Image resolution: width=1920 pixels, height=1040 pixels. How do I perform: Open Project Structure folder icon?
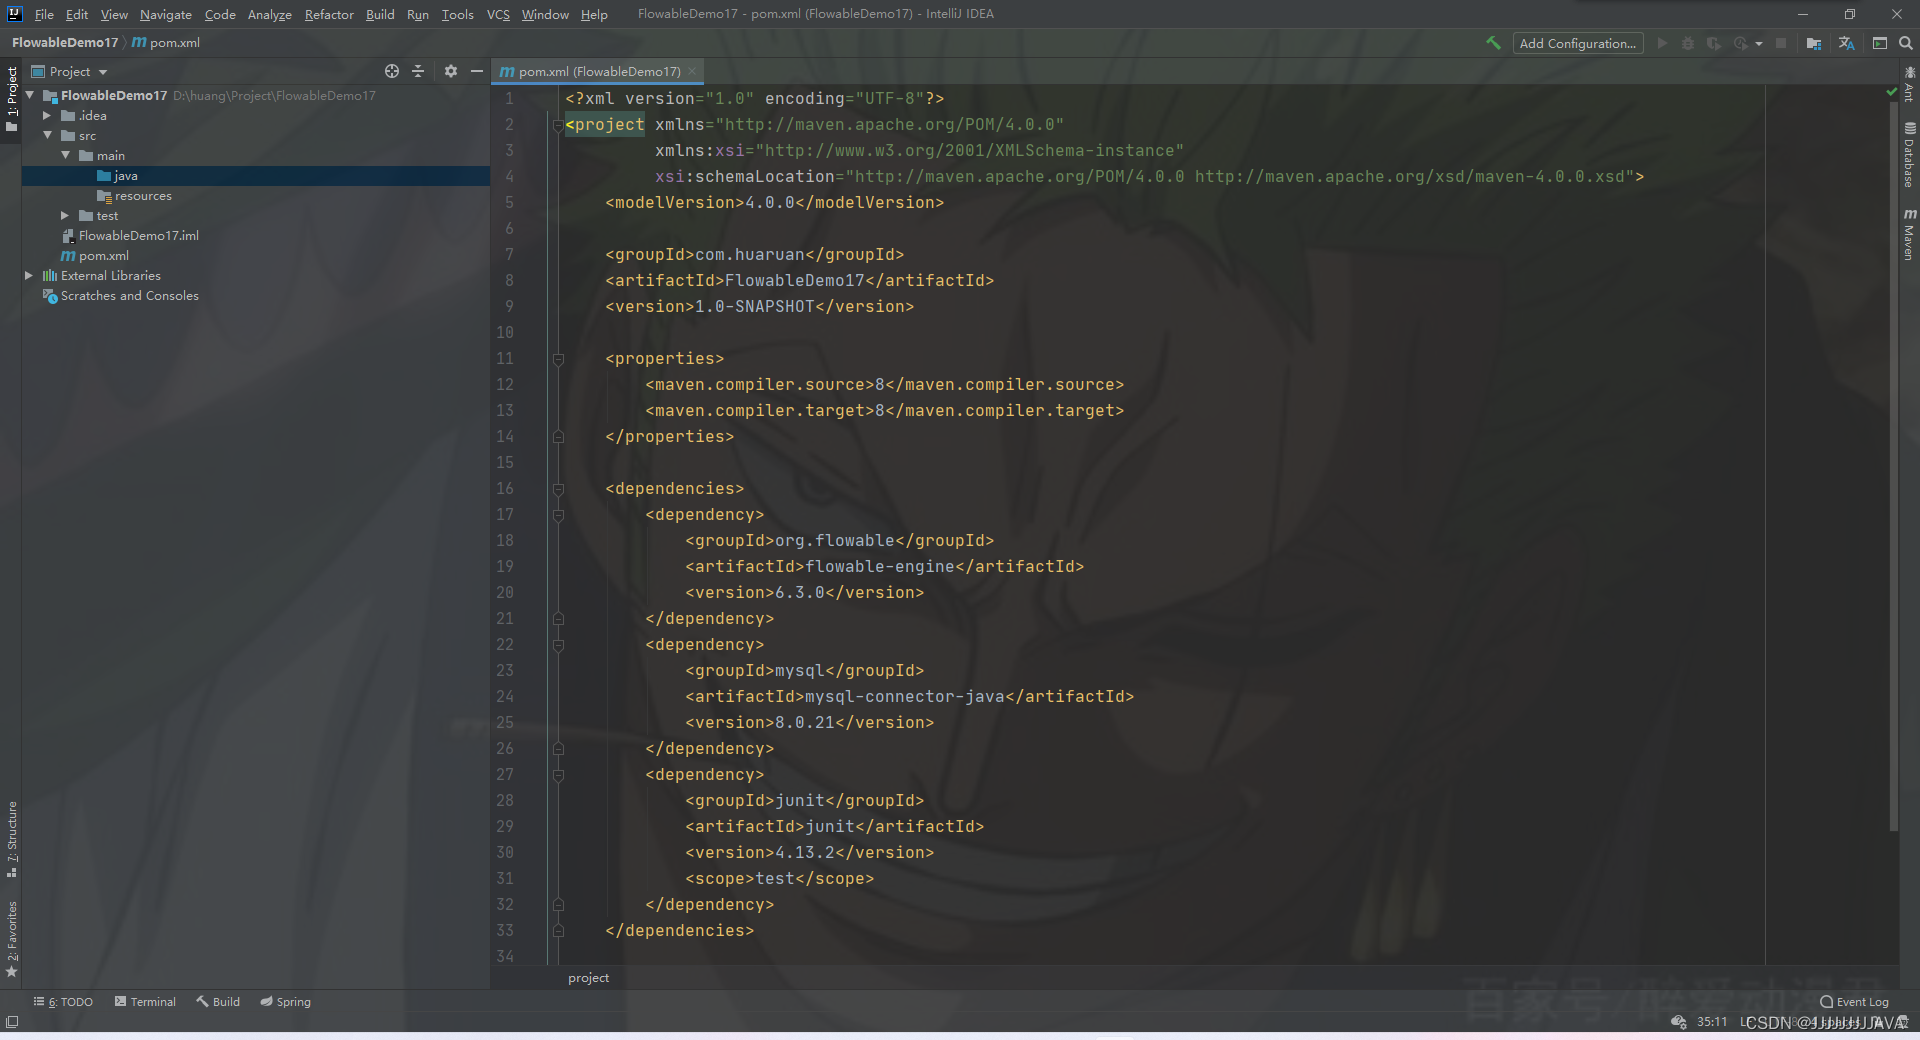1814,43
